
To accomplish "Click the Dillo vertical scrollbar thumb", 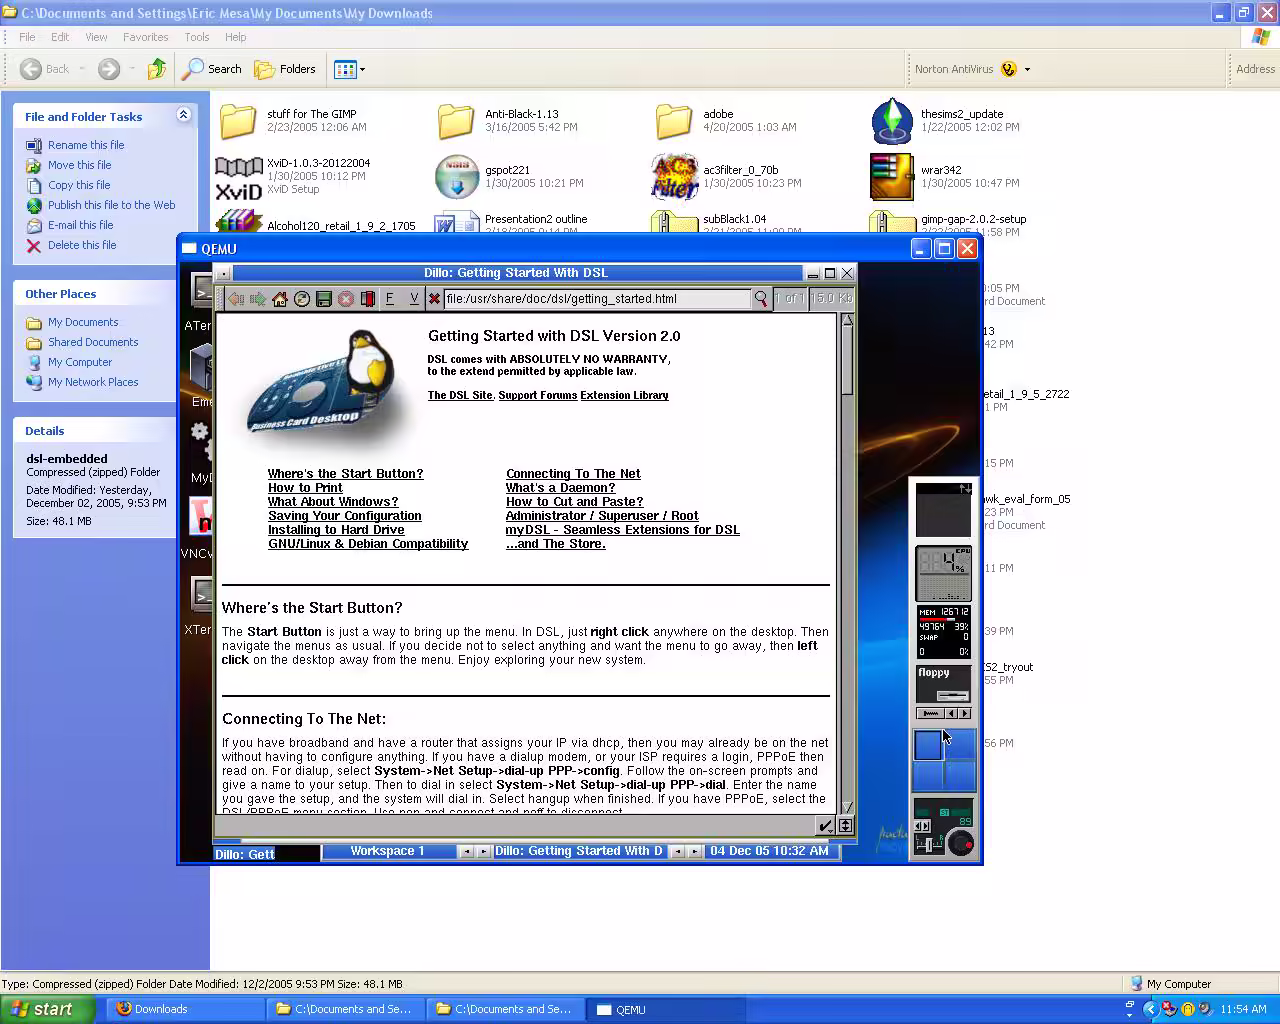I will [847, 361].
